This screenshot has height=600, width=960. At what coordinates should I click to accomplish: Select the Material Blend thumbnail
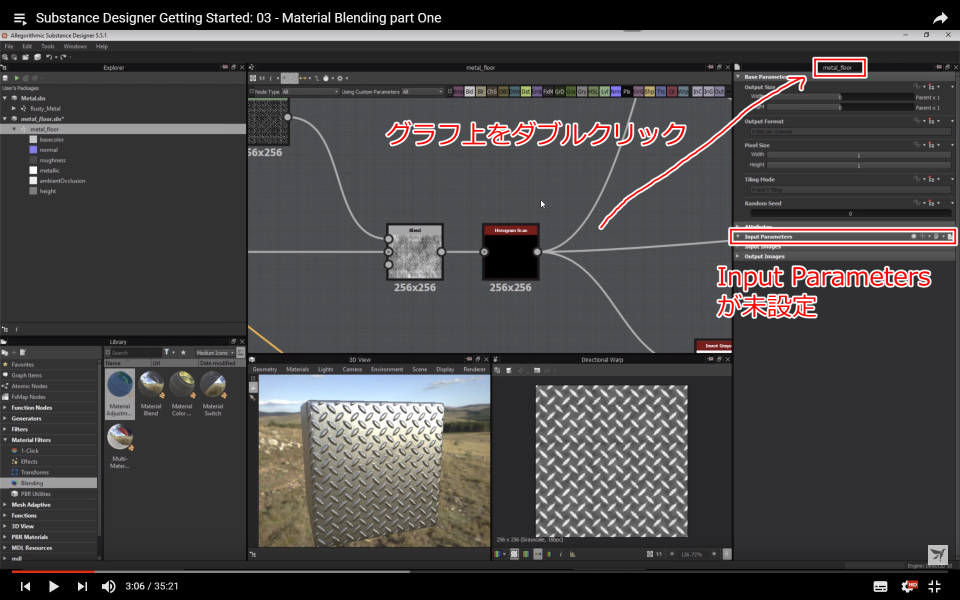click(151, 394)
